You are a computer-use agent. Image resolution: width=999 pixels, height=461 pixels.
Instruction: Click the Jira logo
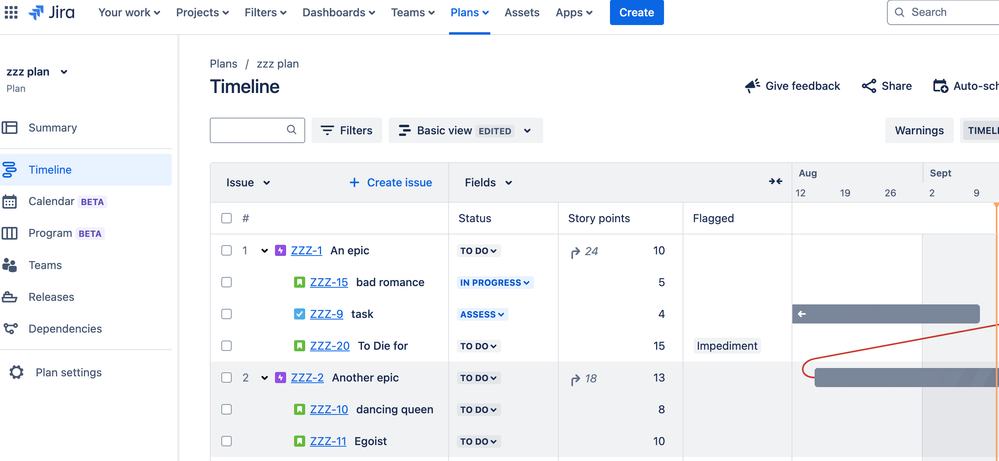click(x=52, y=12)
